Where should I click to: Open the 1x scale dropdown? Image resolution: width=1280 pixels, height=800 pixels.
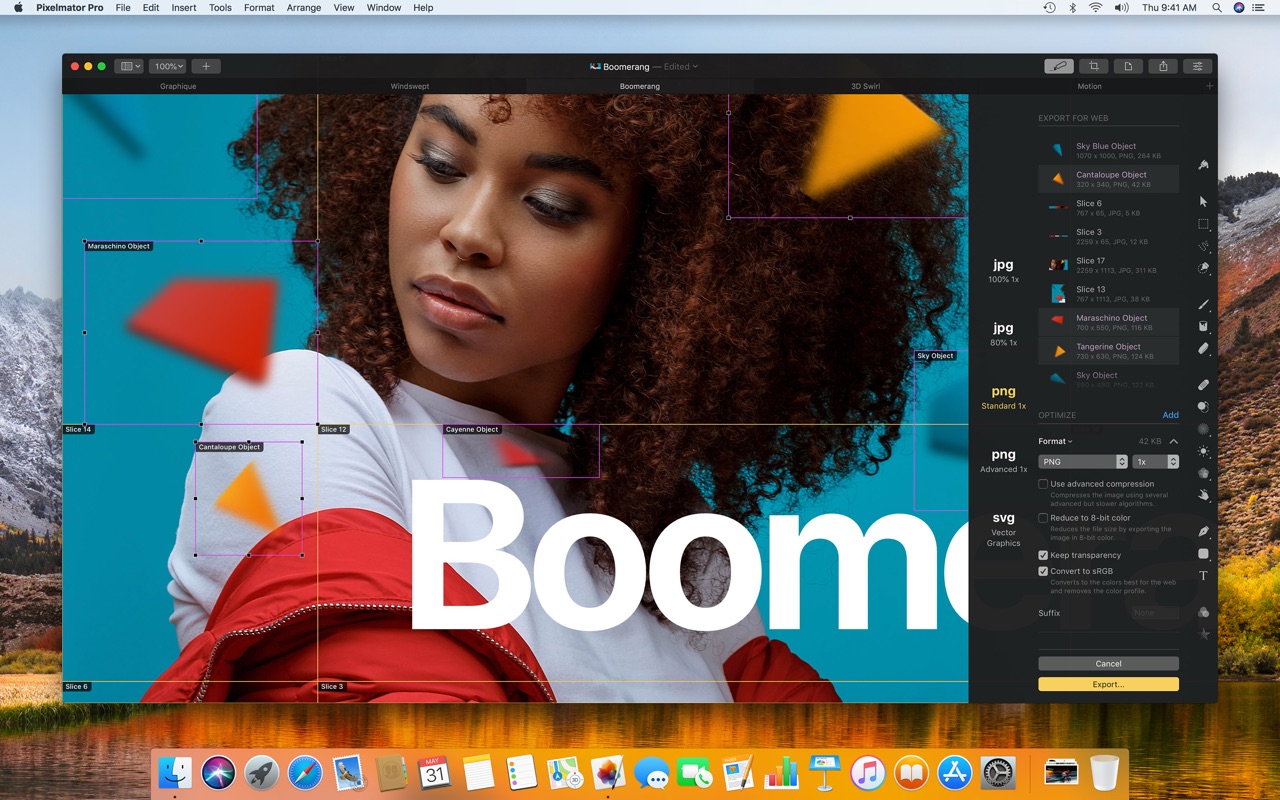[1156, 462]
